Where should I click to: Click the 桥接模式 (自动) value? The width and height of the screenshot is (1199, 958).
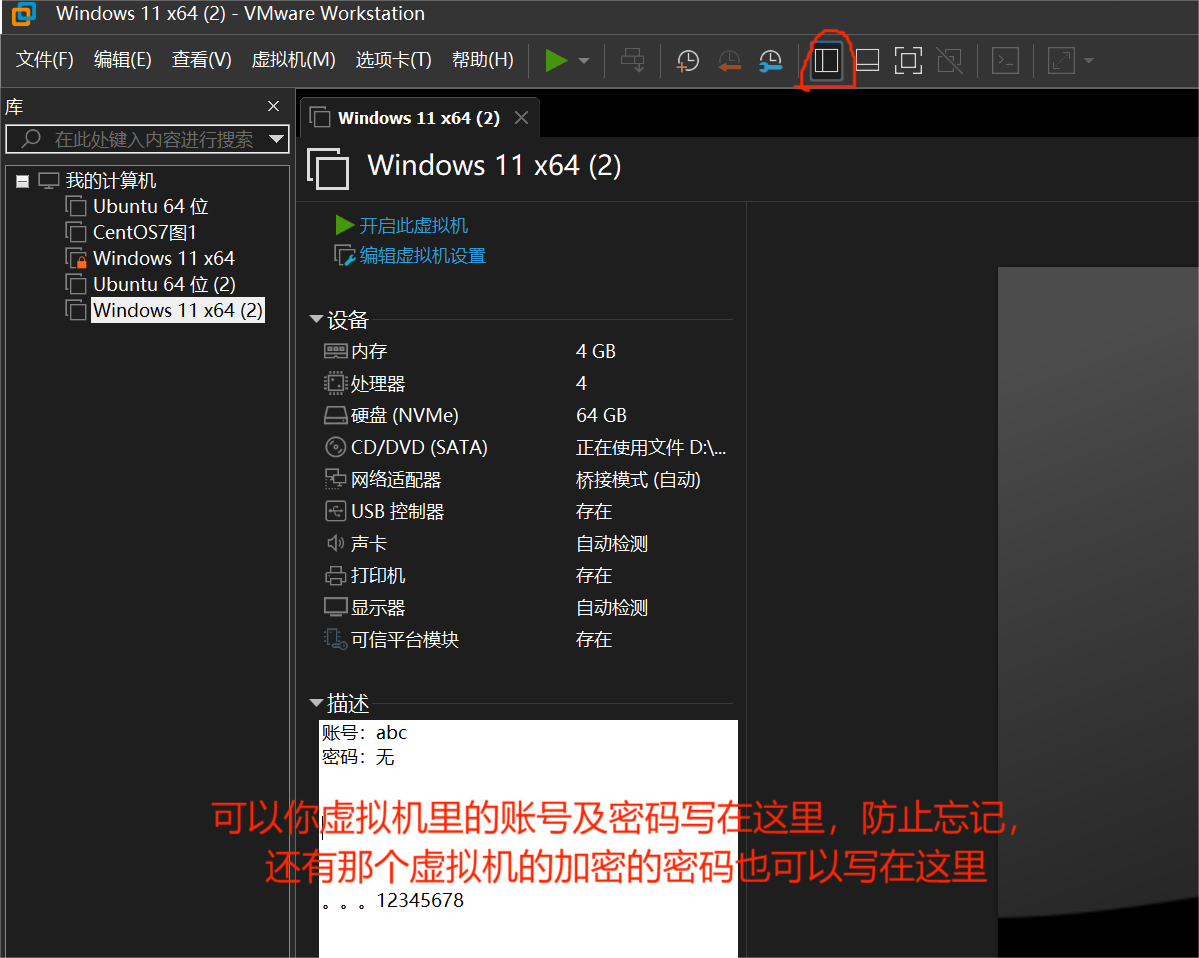[638, 479]
